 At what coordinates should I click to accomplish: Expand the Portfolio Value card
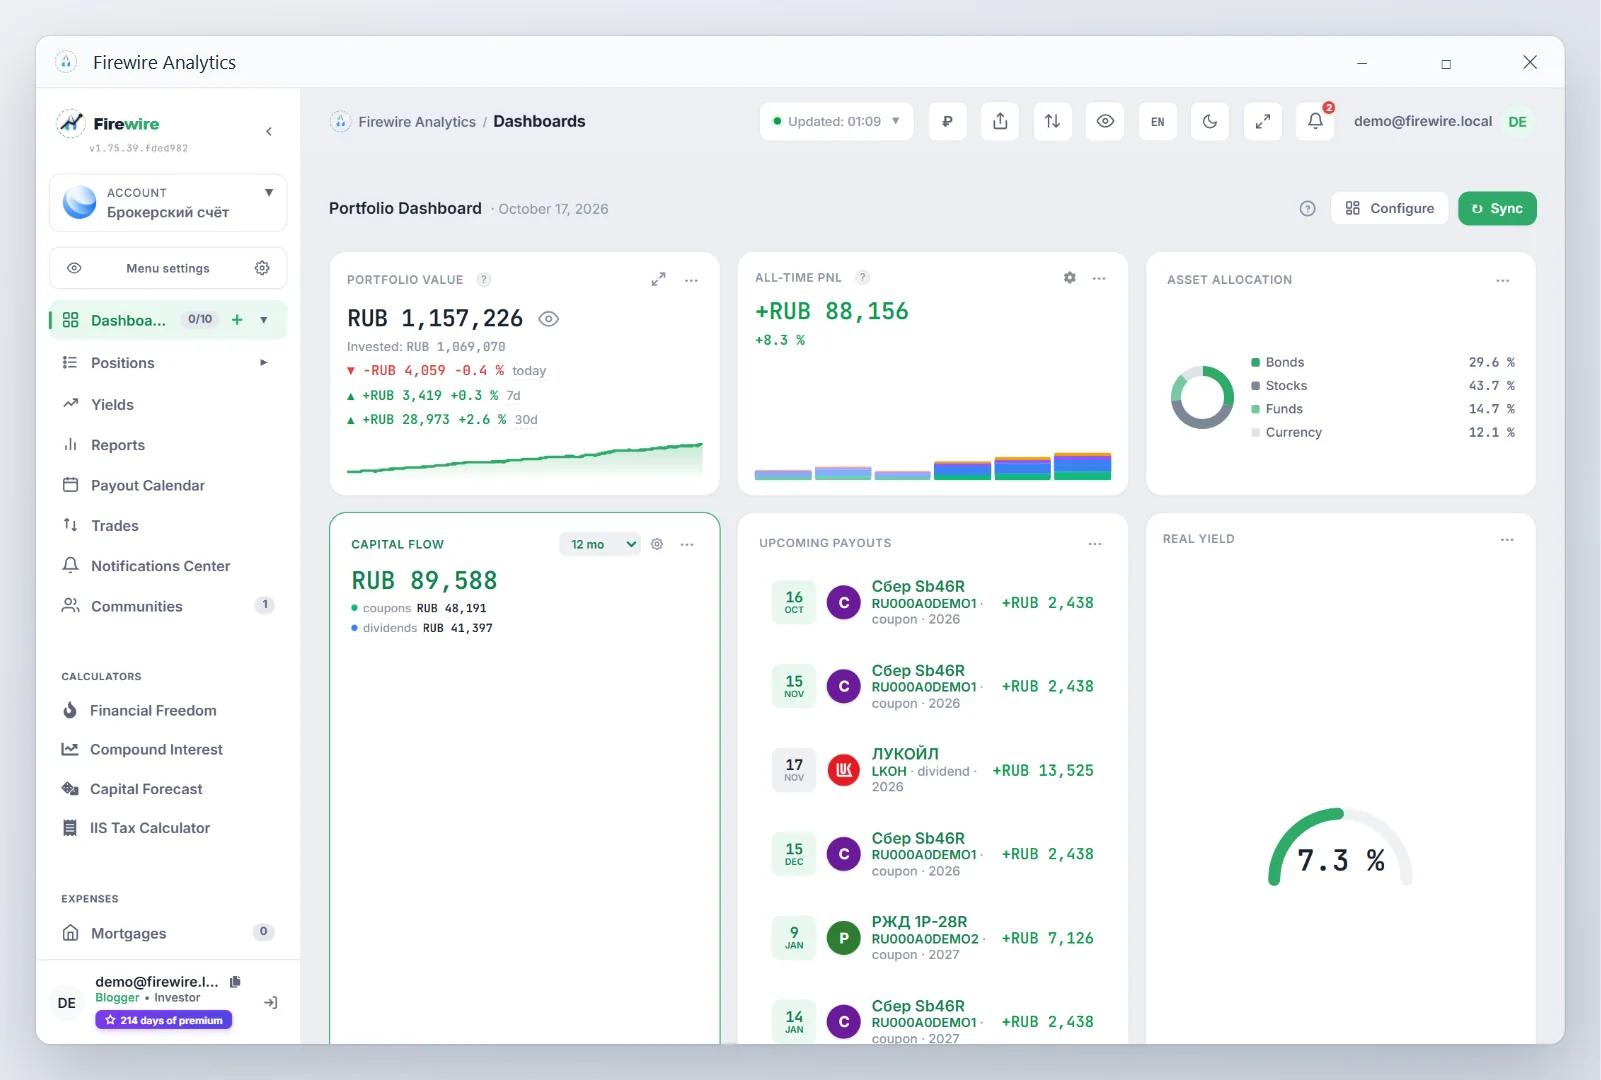658,280
